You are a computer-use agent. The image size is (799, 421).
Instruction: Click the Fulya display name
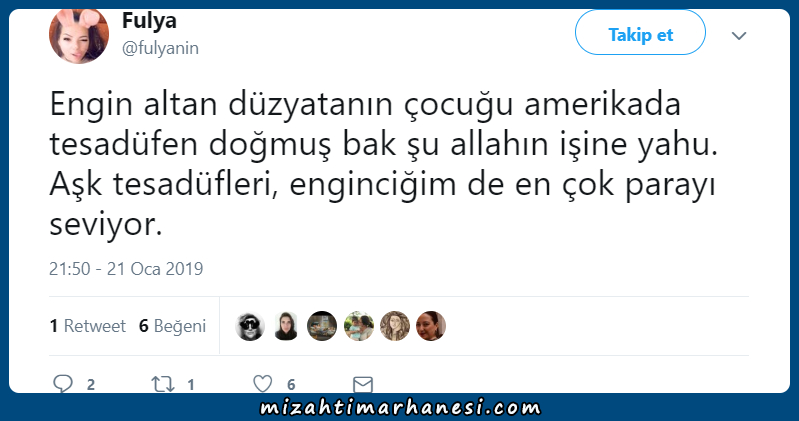point(149,20)
